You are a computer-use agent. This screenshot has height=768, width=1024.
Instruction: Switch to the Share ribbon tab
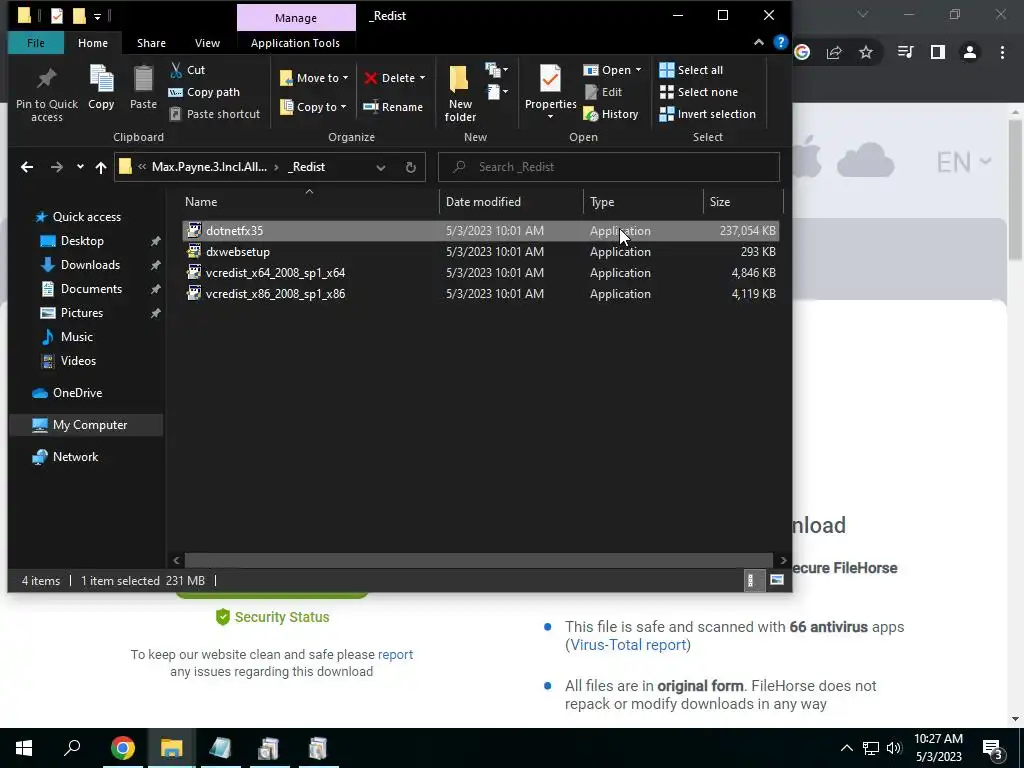[151, 43]
